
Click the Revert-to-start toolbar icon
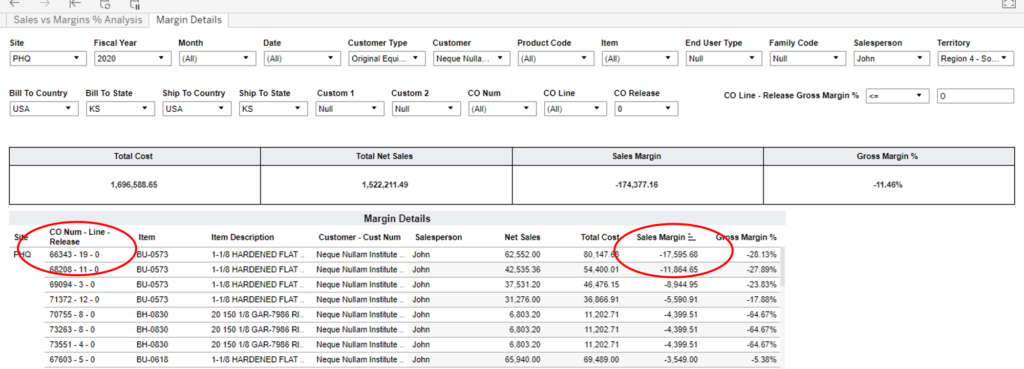[74, 3]
